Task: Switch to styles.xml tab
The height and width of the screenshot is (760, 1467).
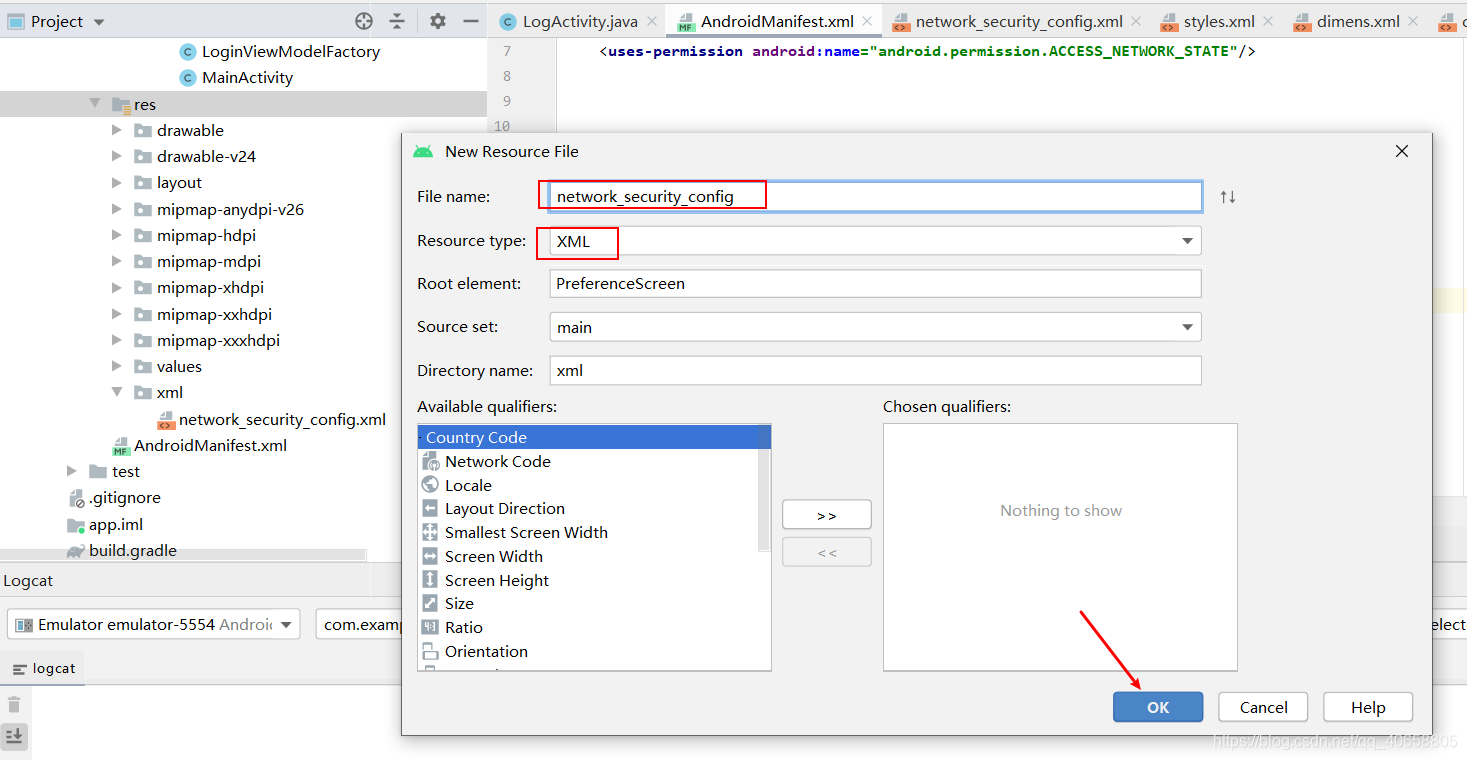Action: pos(1219,21)
